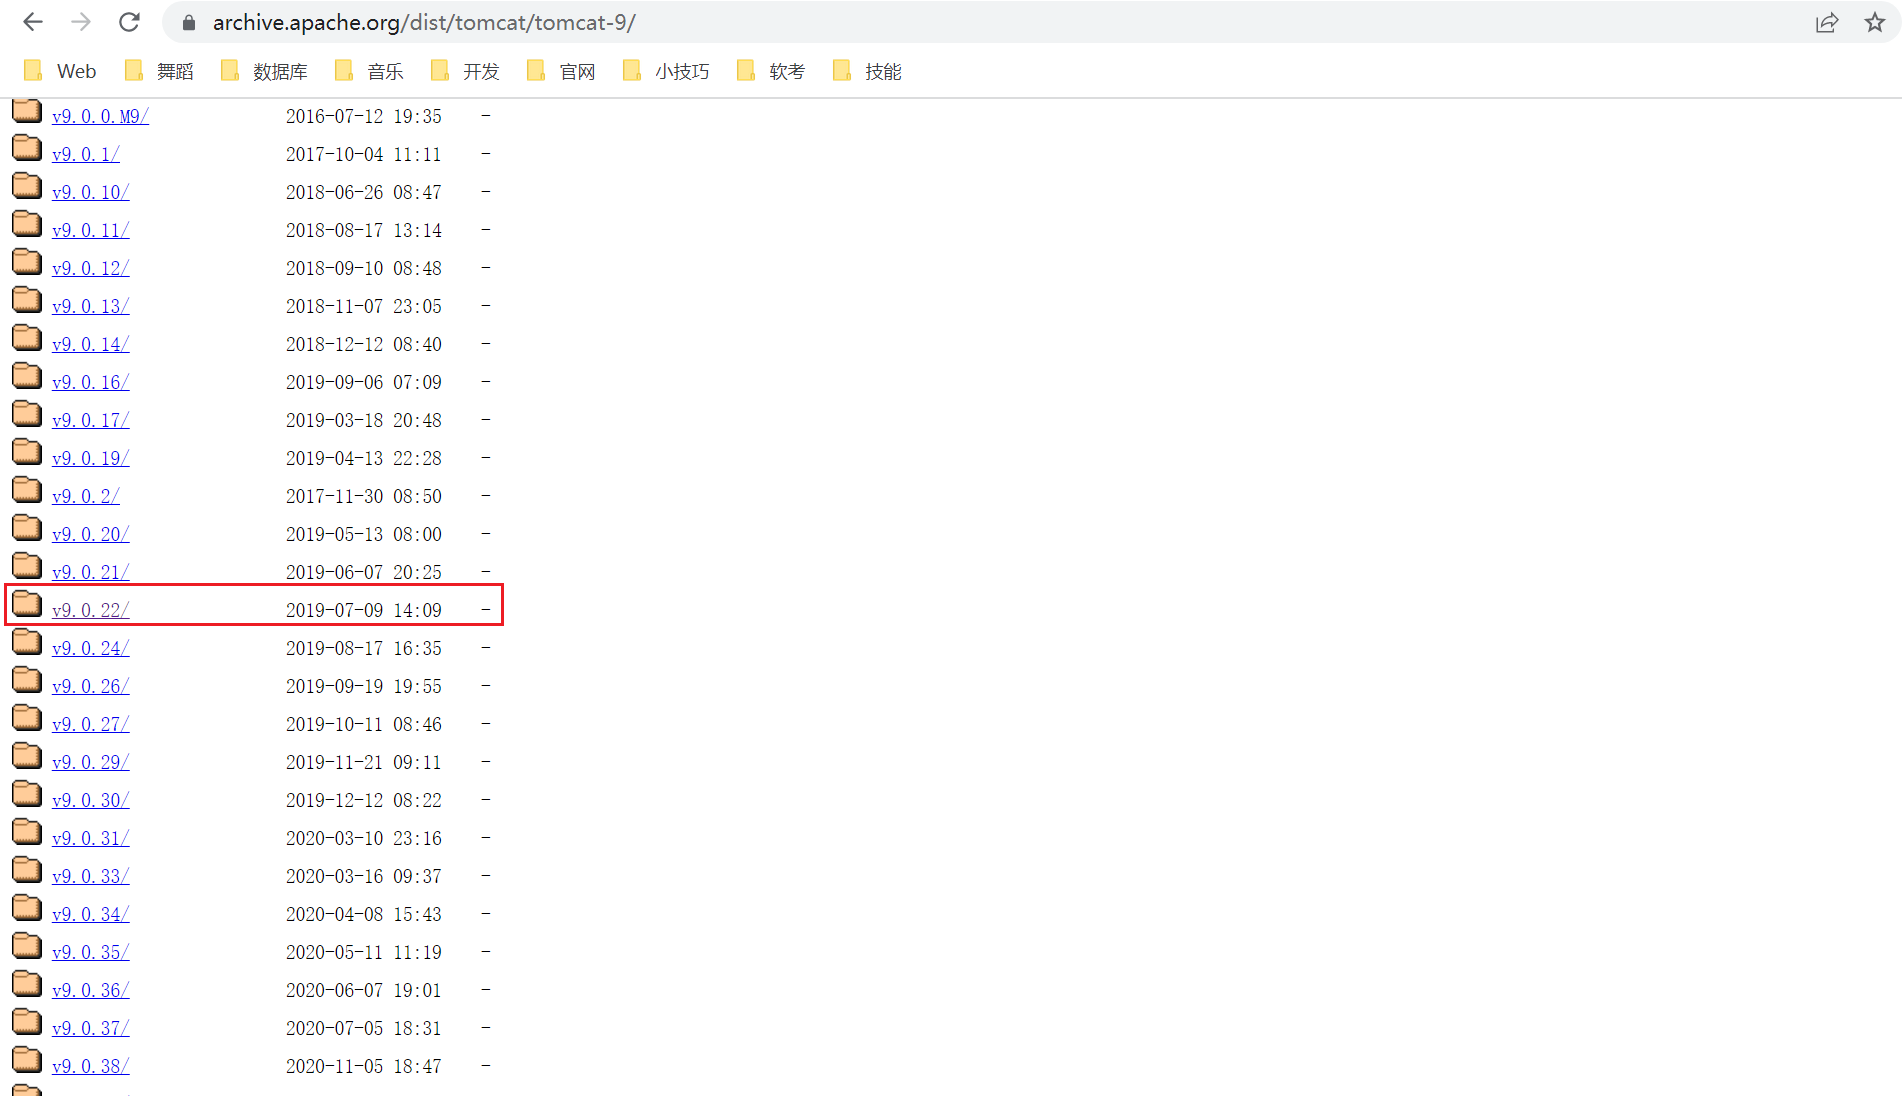Open the v9.0.10/ directory link
The image size is (1902, 1096).
[x=90, y=192]
